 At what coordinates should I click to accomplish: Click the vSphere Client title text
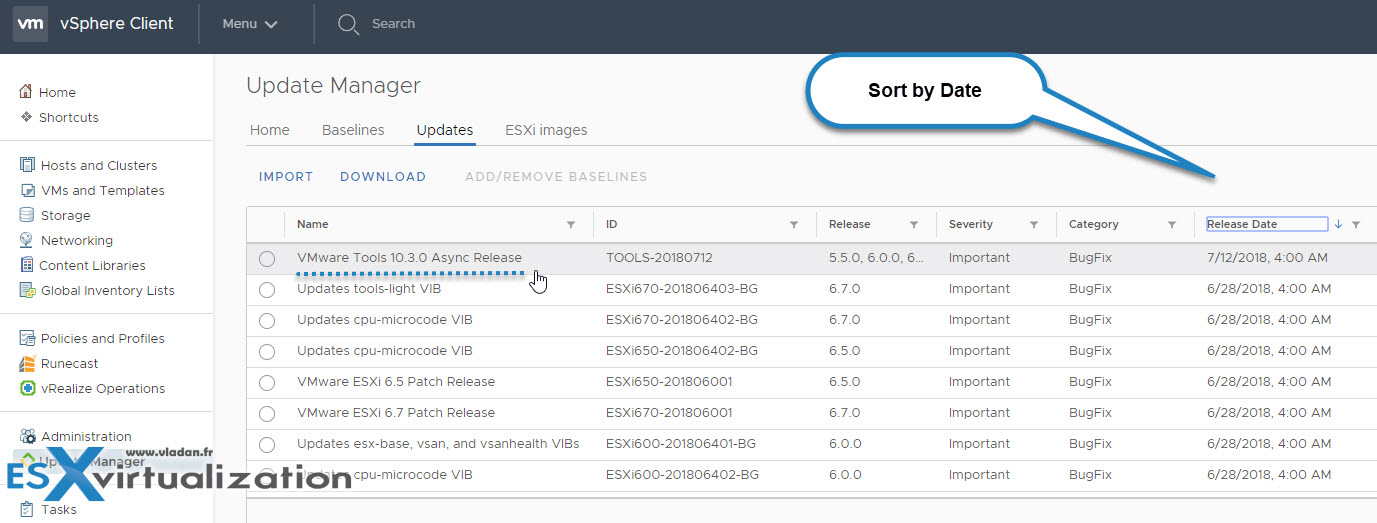tap(117, 24)
